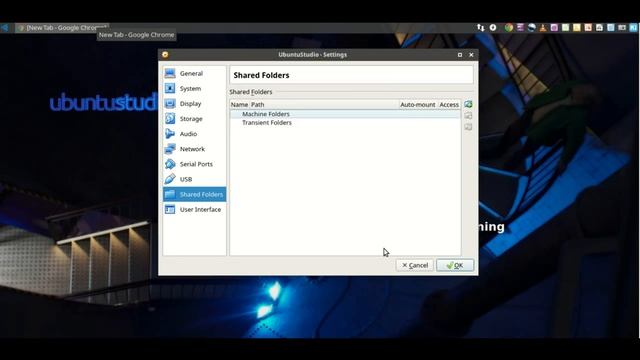Click the remove shared folder icon
This screenshot has height=360, width=640.
pyautogui.click(x=468, y=127)
